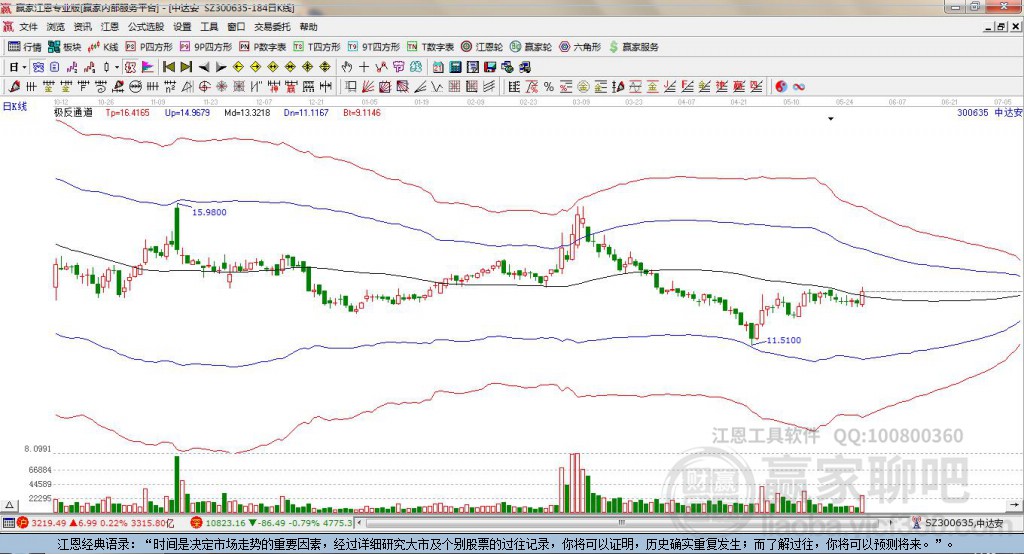
Task: Select the hand pan tool
Action: [347, 67]
